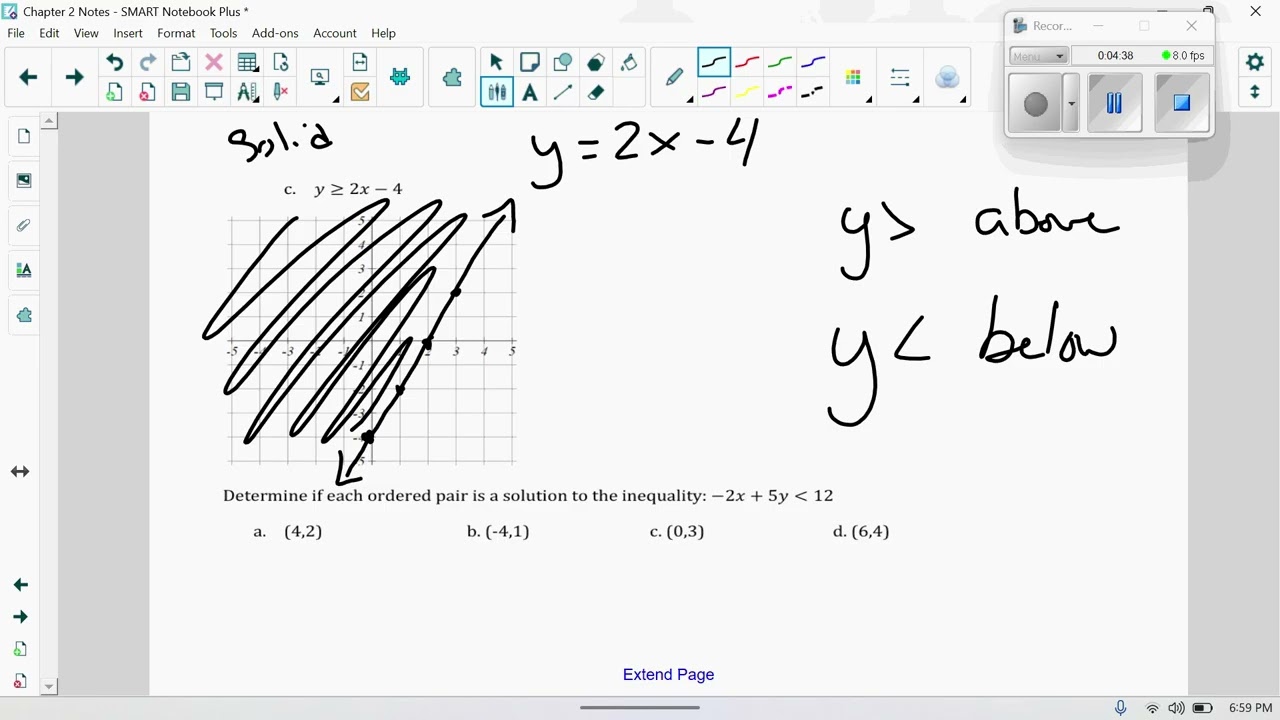Open the Properties sidebar tab
This screenshot has height=720, width=1280.
(24, 270)
